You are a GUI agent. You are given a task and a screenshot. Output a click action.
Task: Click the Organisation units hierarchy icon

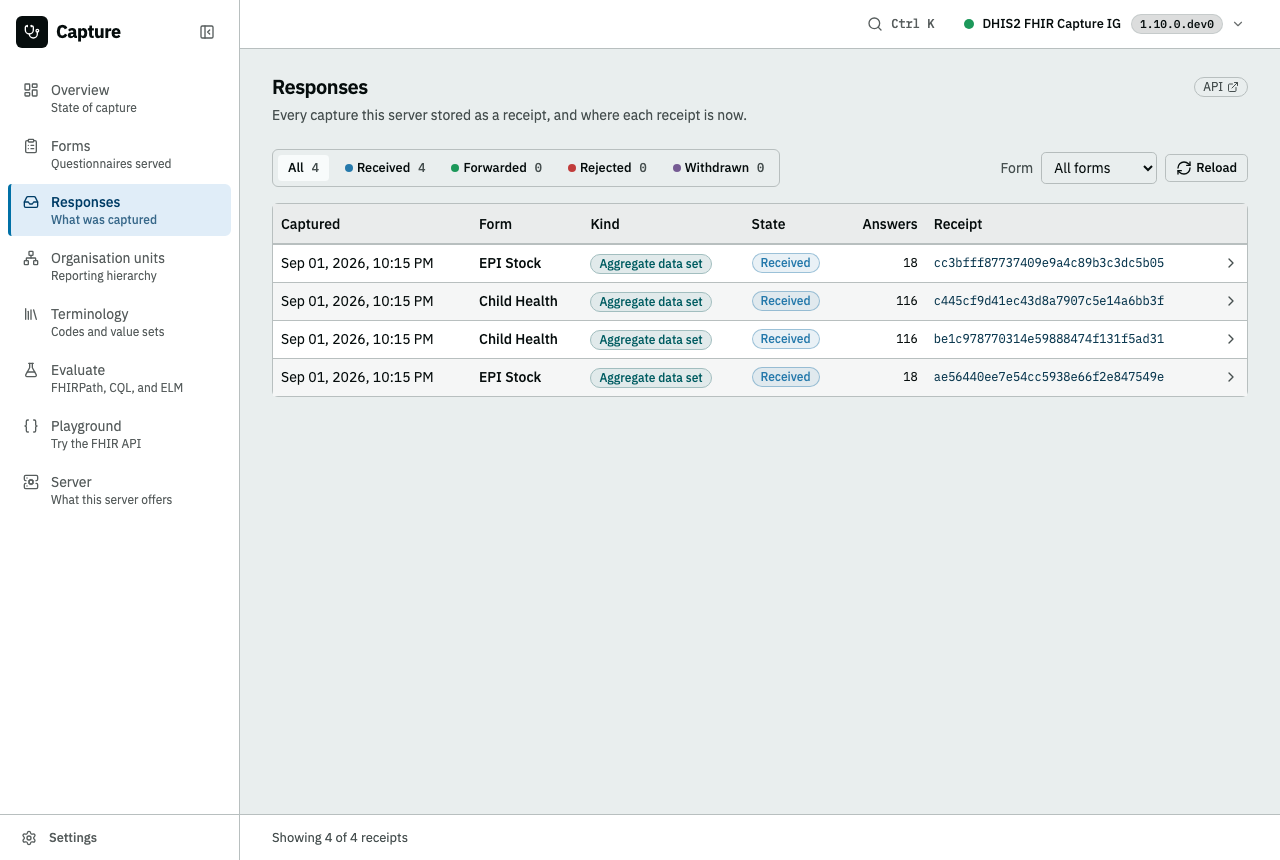click(31, 258)
